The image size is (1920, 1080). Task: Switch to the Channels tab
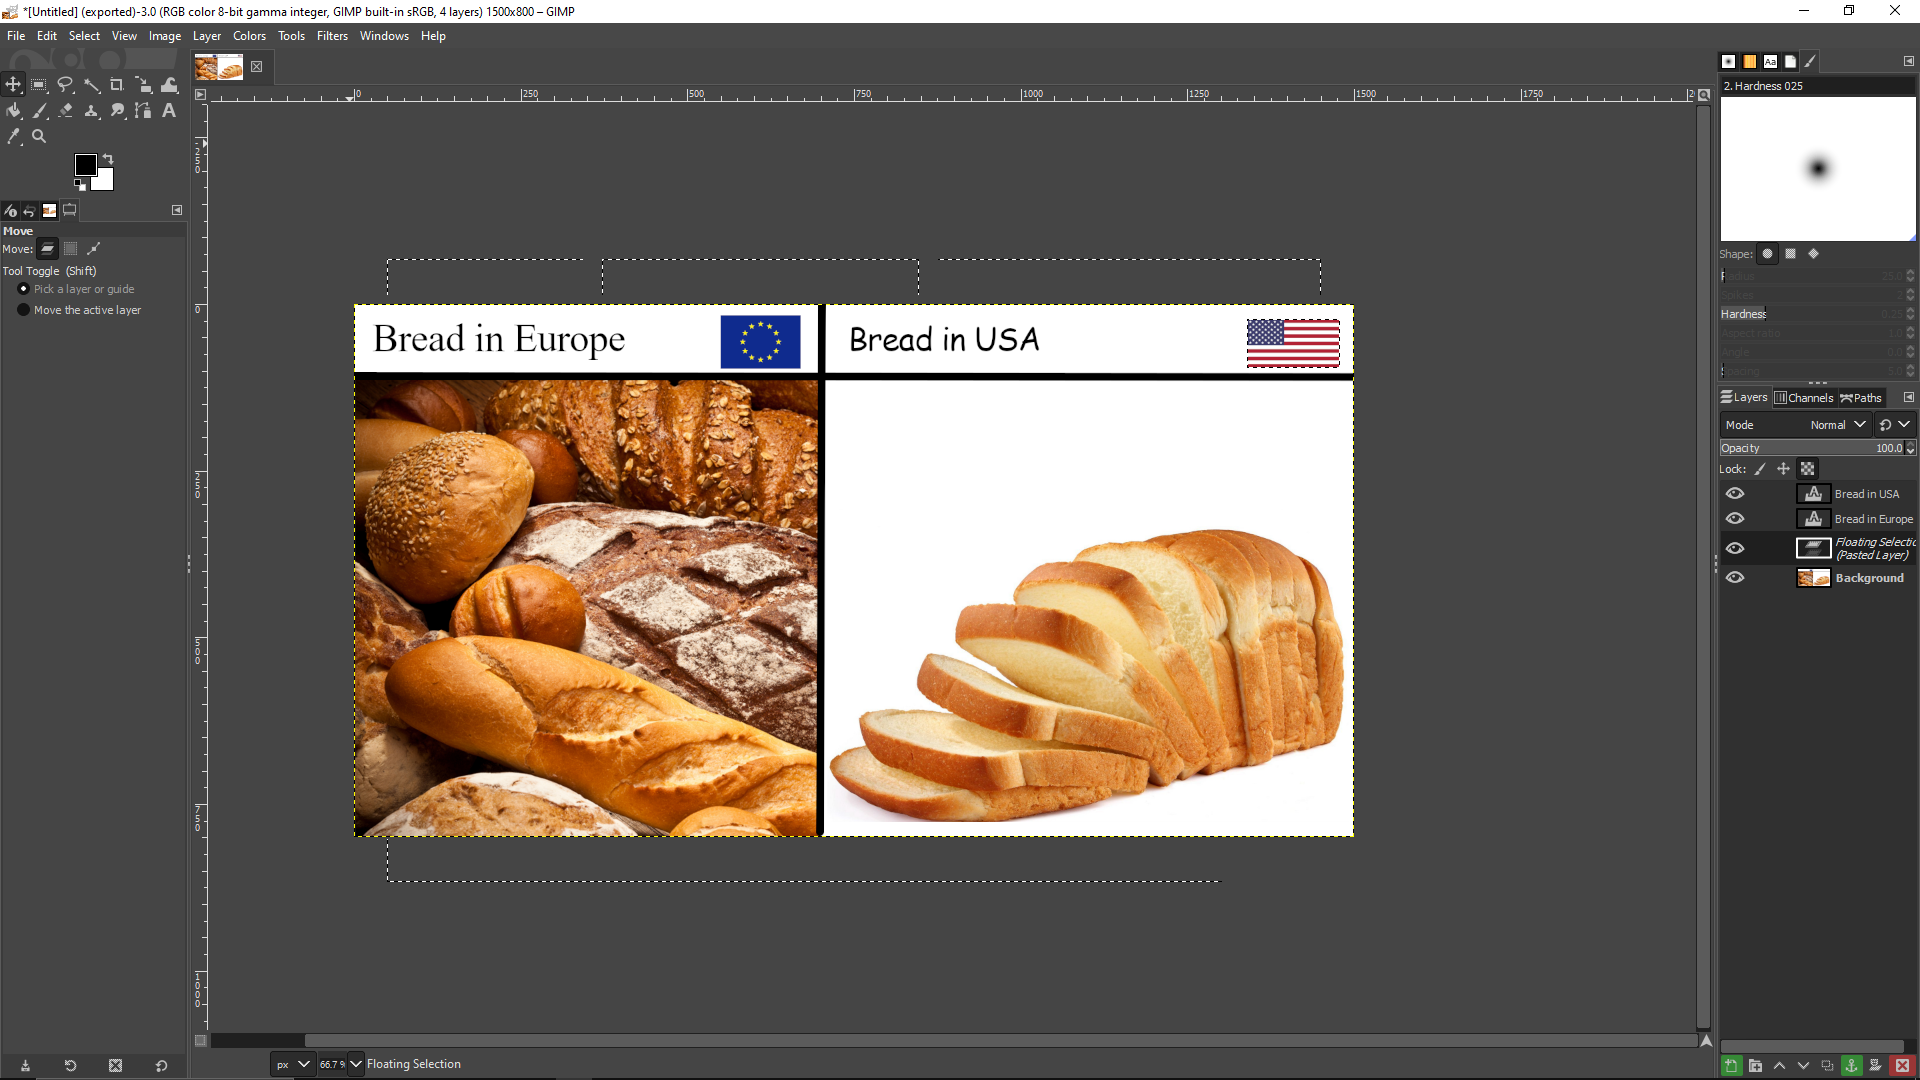point(1803,398)
